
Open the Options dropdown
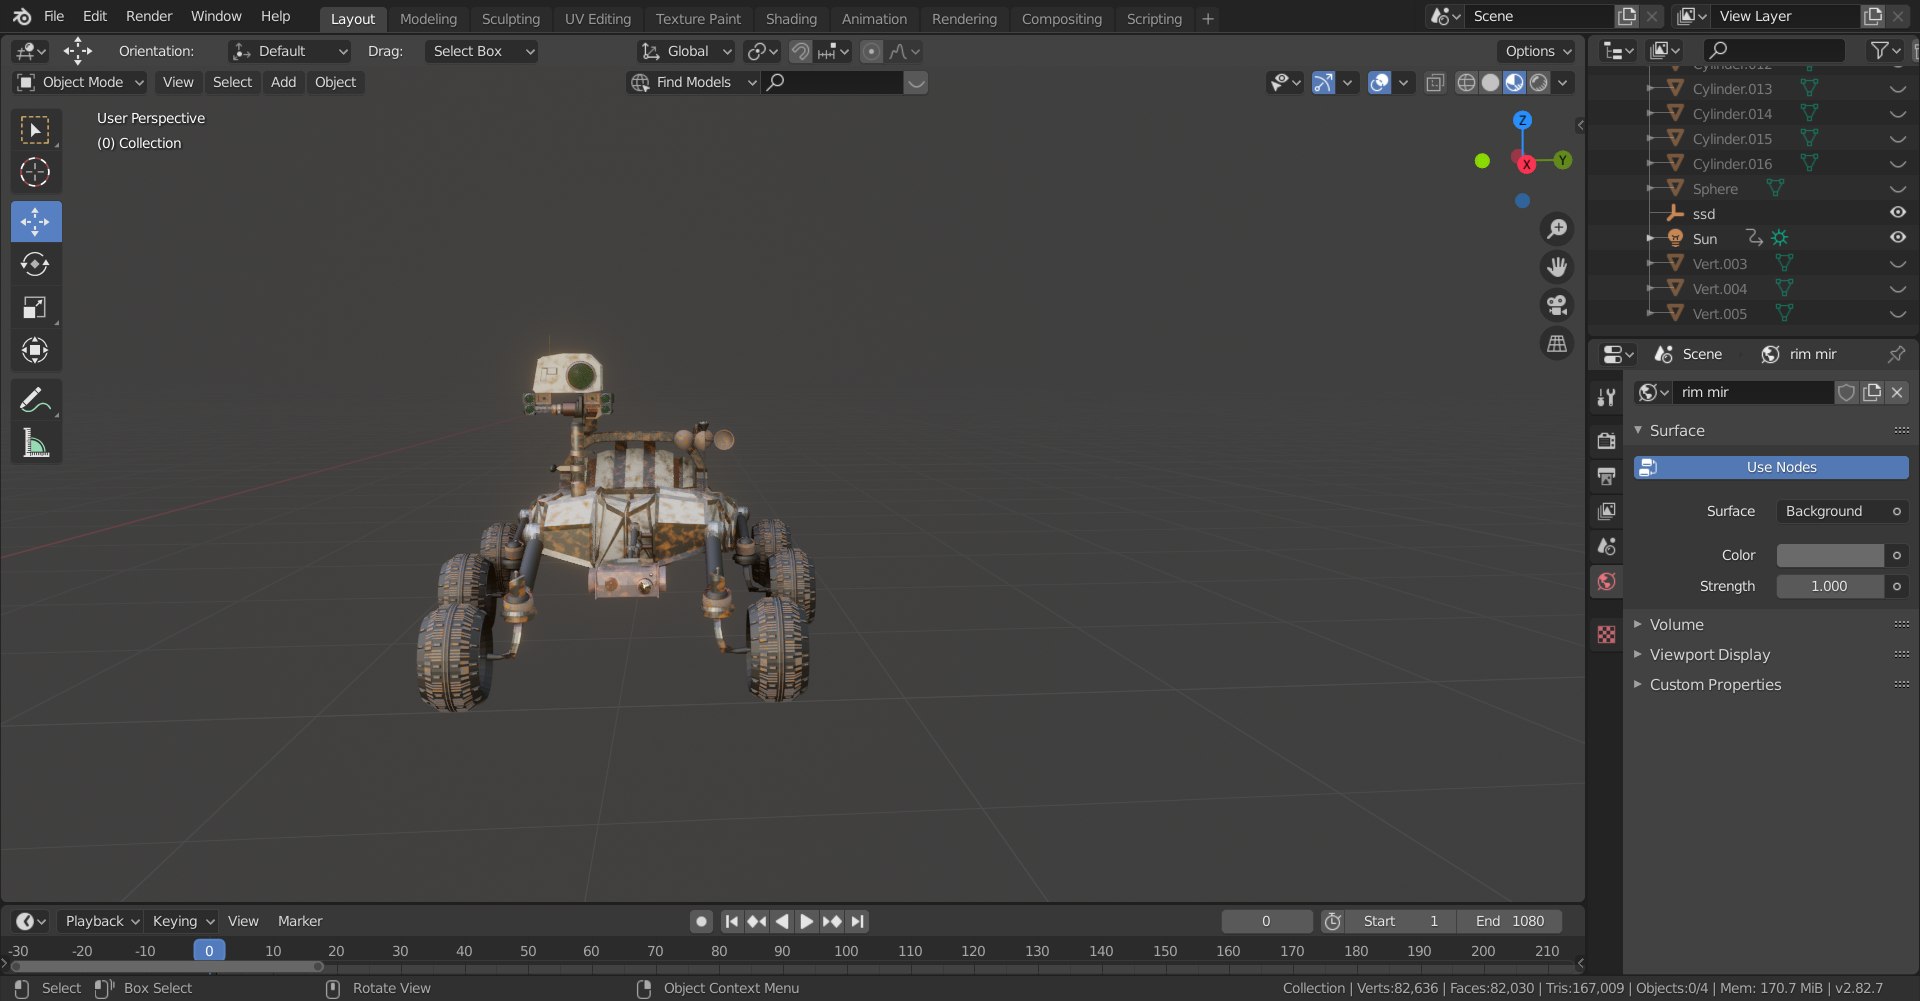click(x=1537, y=51)
